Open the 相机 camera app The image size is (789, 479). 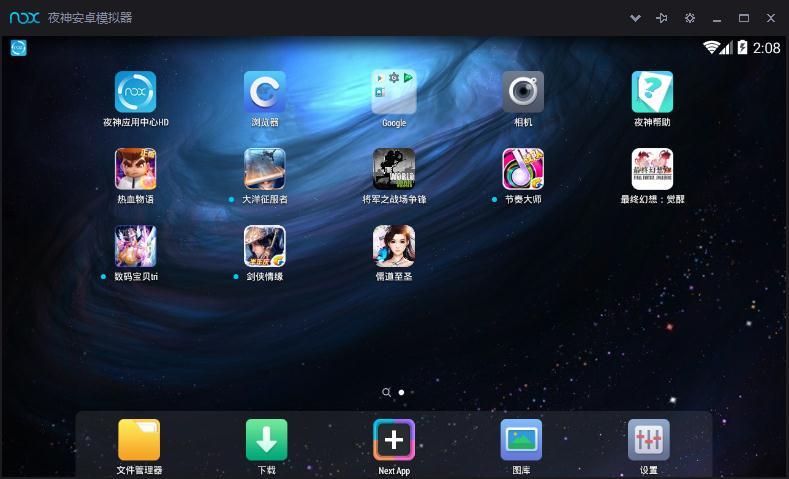523,92
